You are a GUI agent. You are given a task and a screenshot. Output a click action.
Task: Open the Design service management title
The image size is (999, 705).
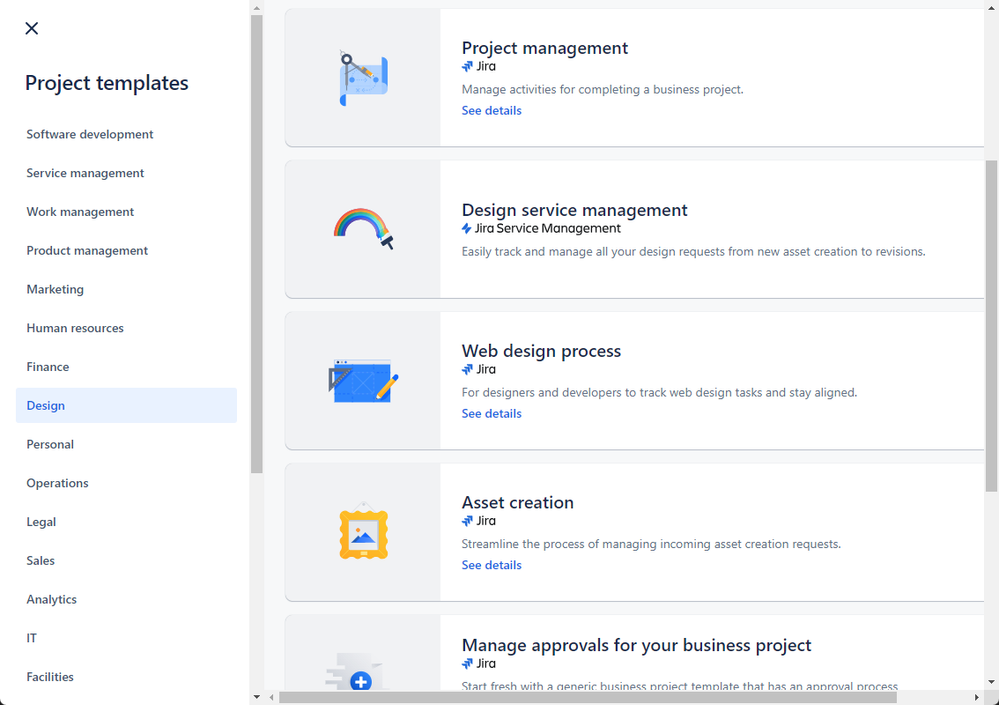pyautogui.click(x=575, y=210)
